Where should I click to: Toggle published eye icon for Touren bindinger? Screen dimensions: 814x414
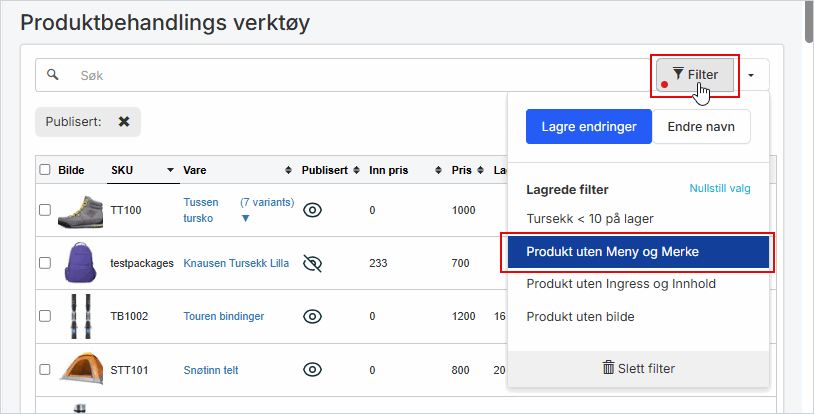(312, 316)
